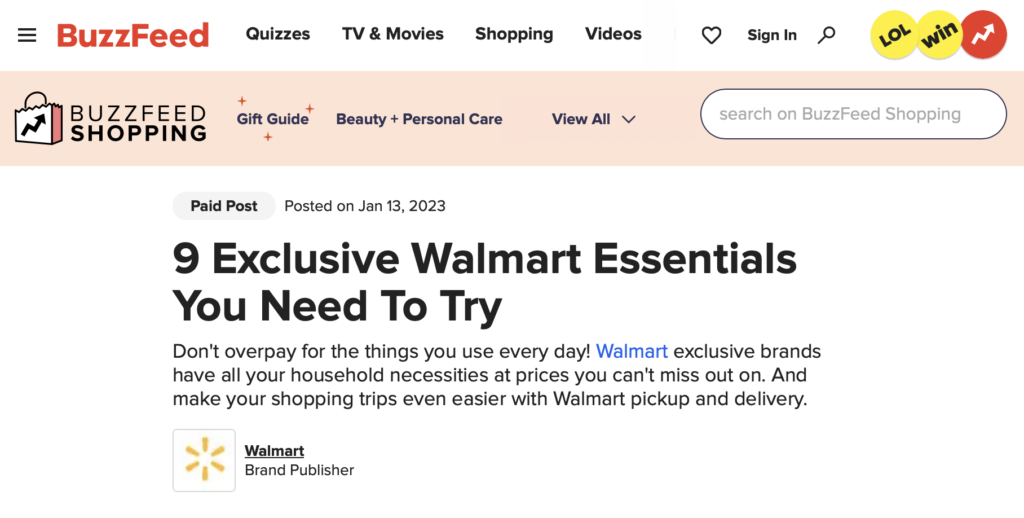
Task: Open the Quizzes section
Action: [x=278, y=34]
